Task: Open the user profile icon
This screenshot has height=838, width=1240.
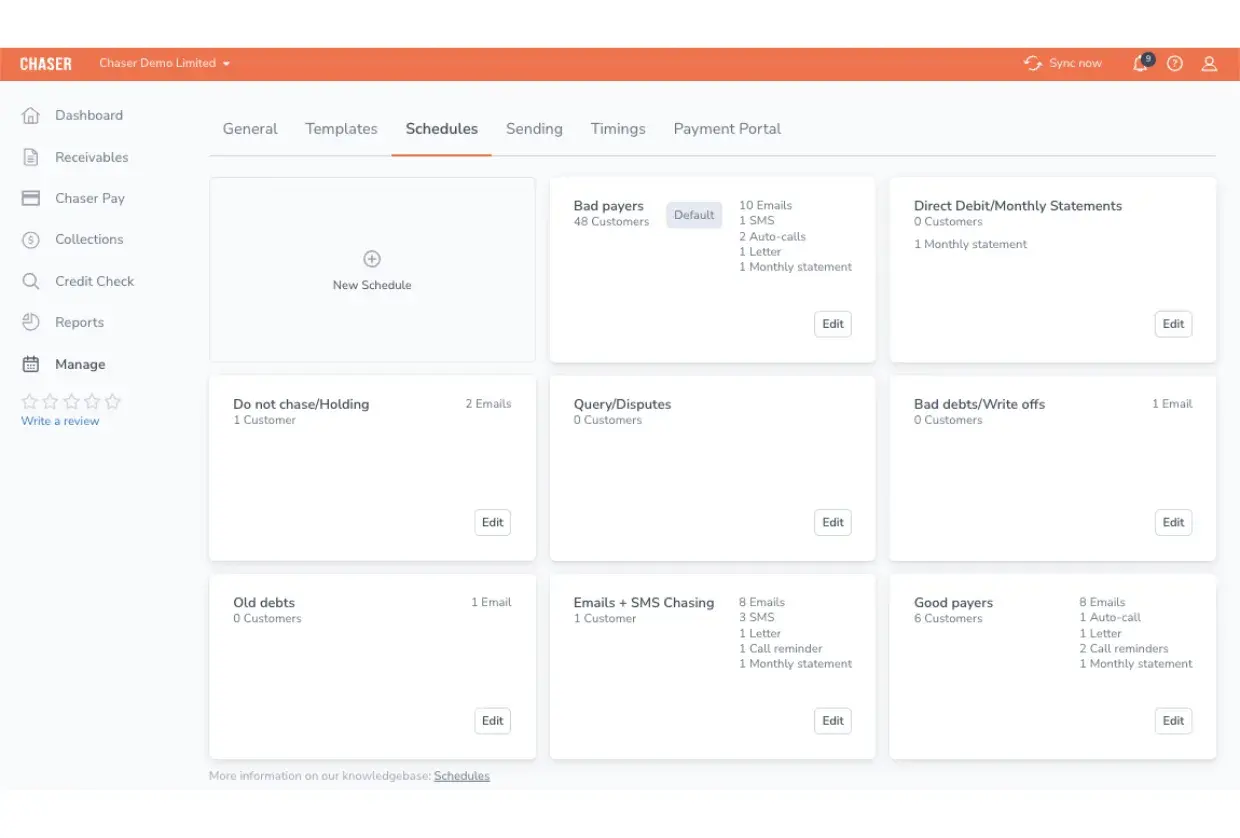Action: (x=1209, y=63)
